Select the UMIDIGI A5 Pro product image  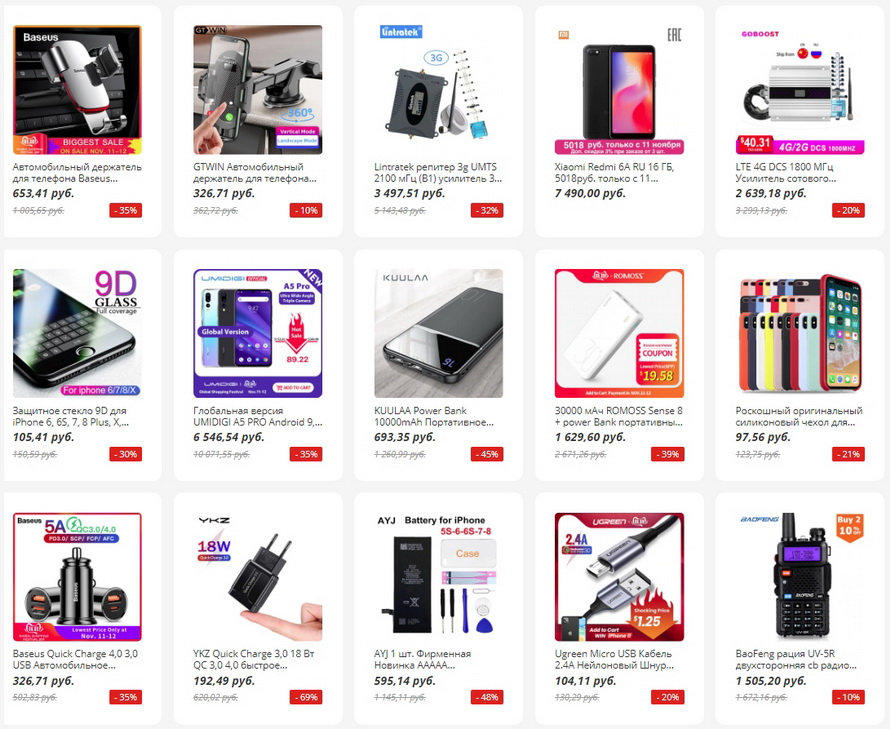(258, 333)
